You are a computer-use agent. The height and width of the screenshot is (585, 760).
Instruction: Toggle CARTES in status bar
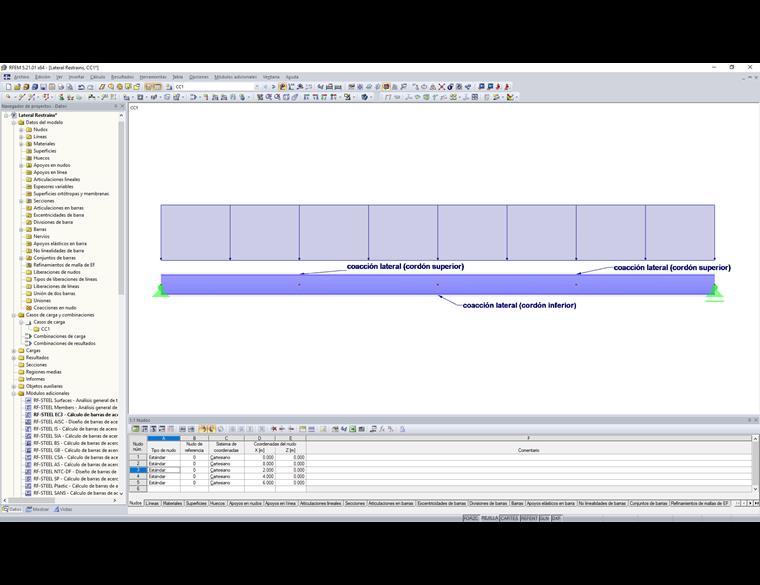tap(509, 518)
